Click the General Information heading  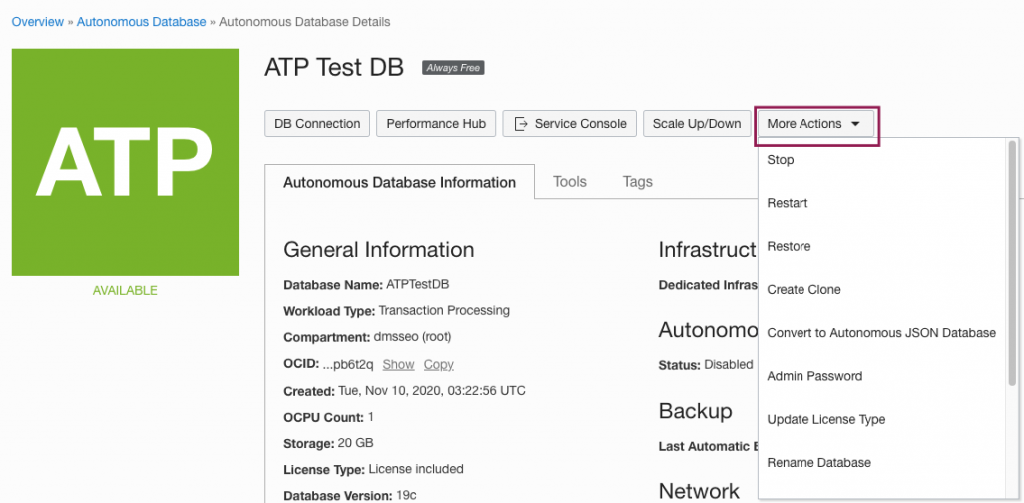pyautogui.click(x=379, y=250)
